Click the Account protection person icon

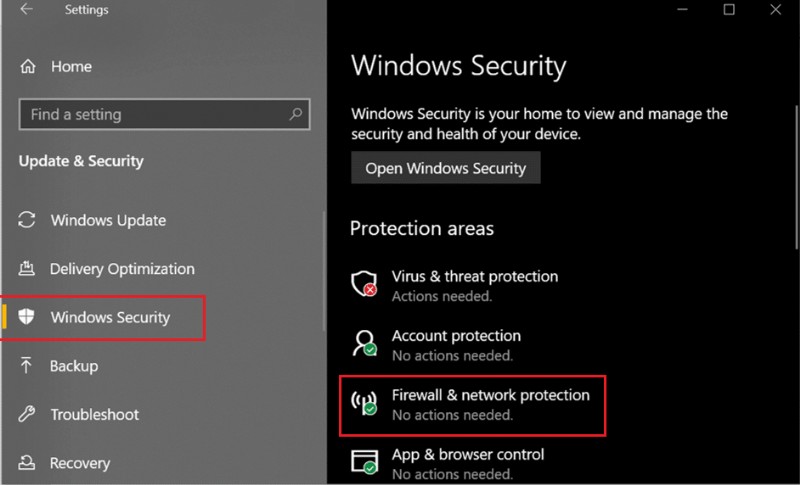(364, 344)
